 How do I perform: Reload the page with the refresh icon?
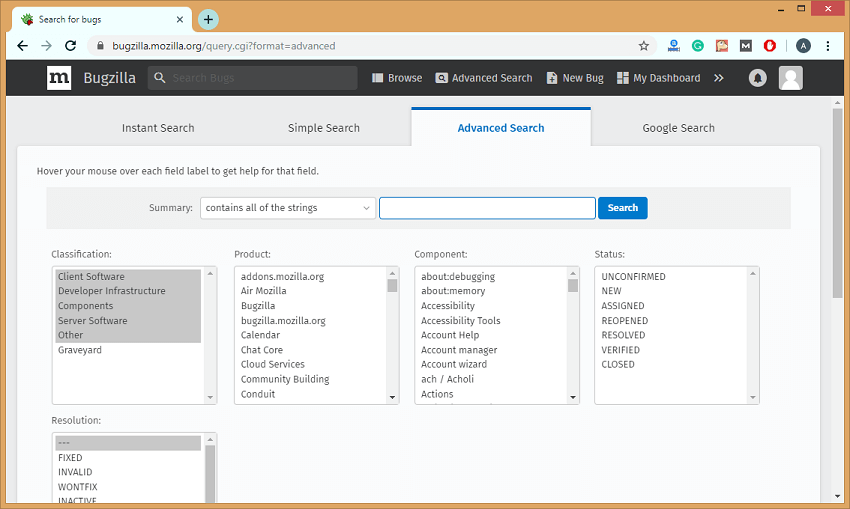coord(70,46)
